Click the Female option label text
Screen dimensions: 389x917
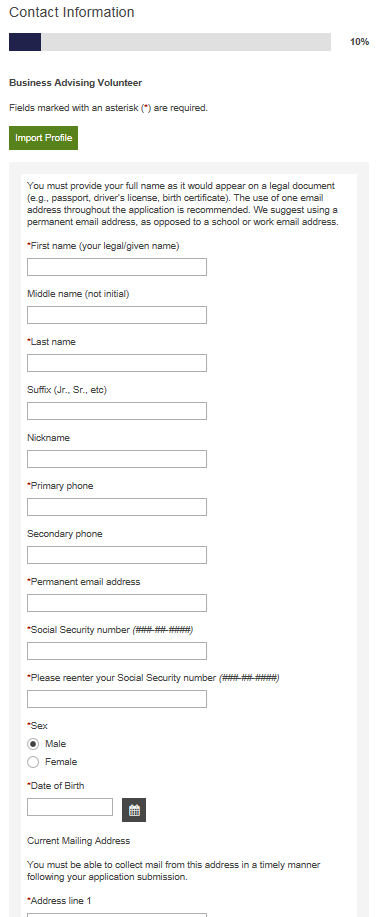pyautogui.click(x=61, y=762)
